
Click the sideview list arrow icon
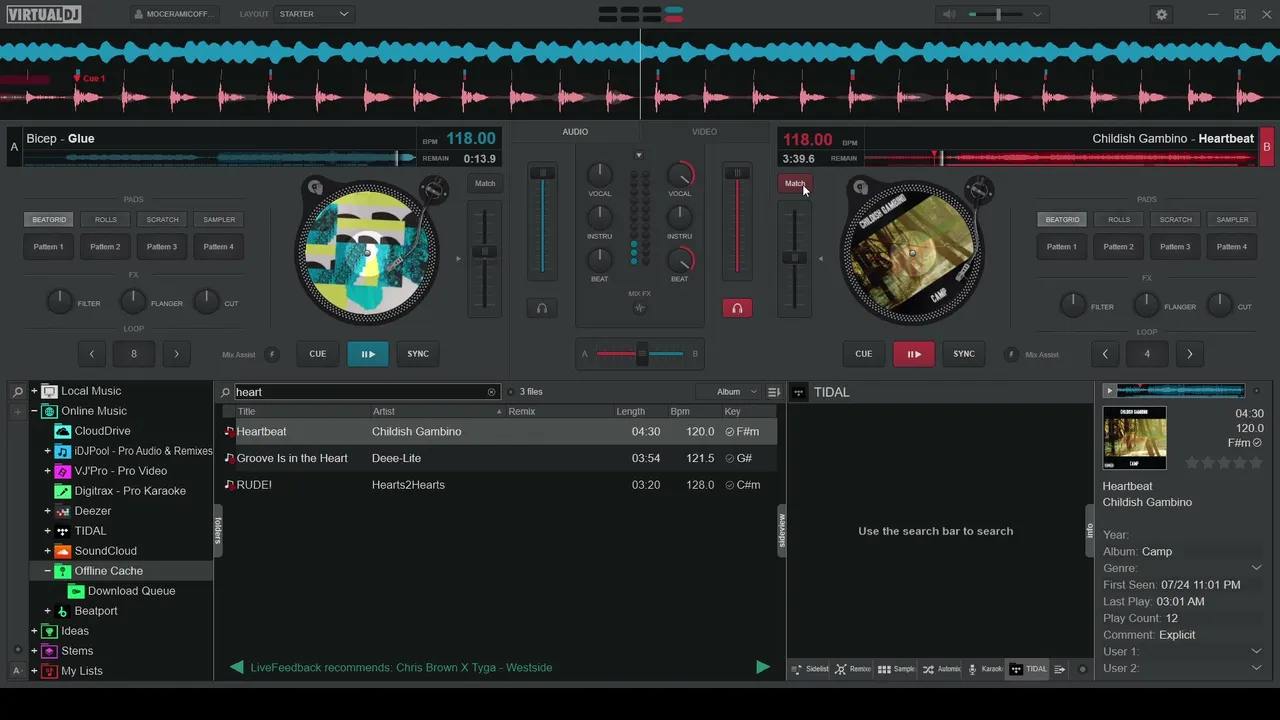click(x=1060, y=669)
